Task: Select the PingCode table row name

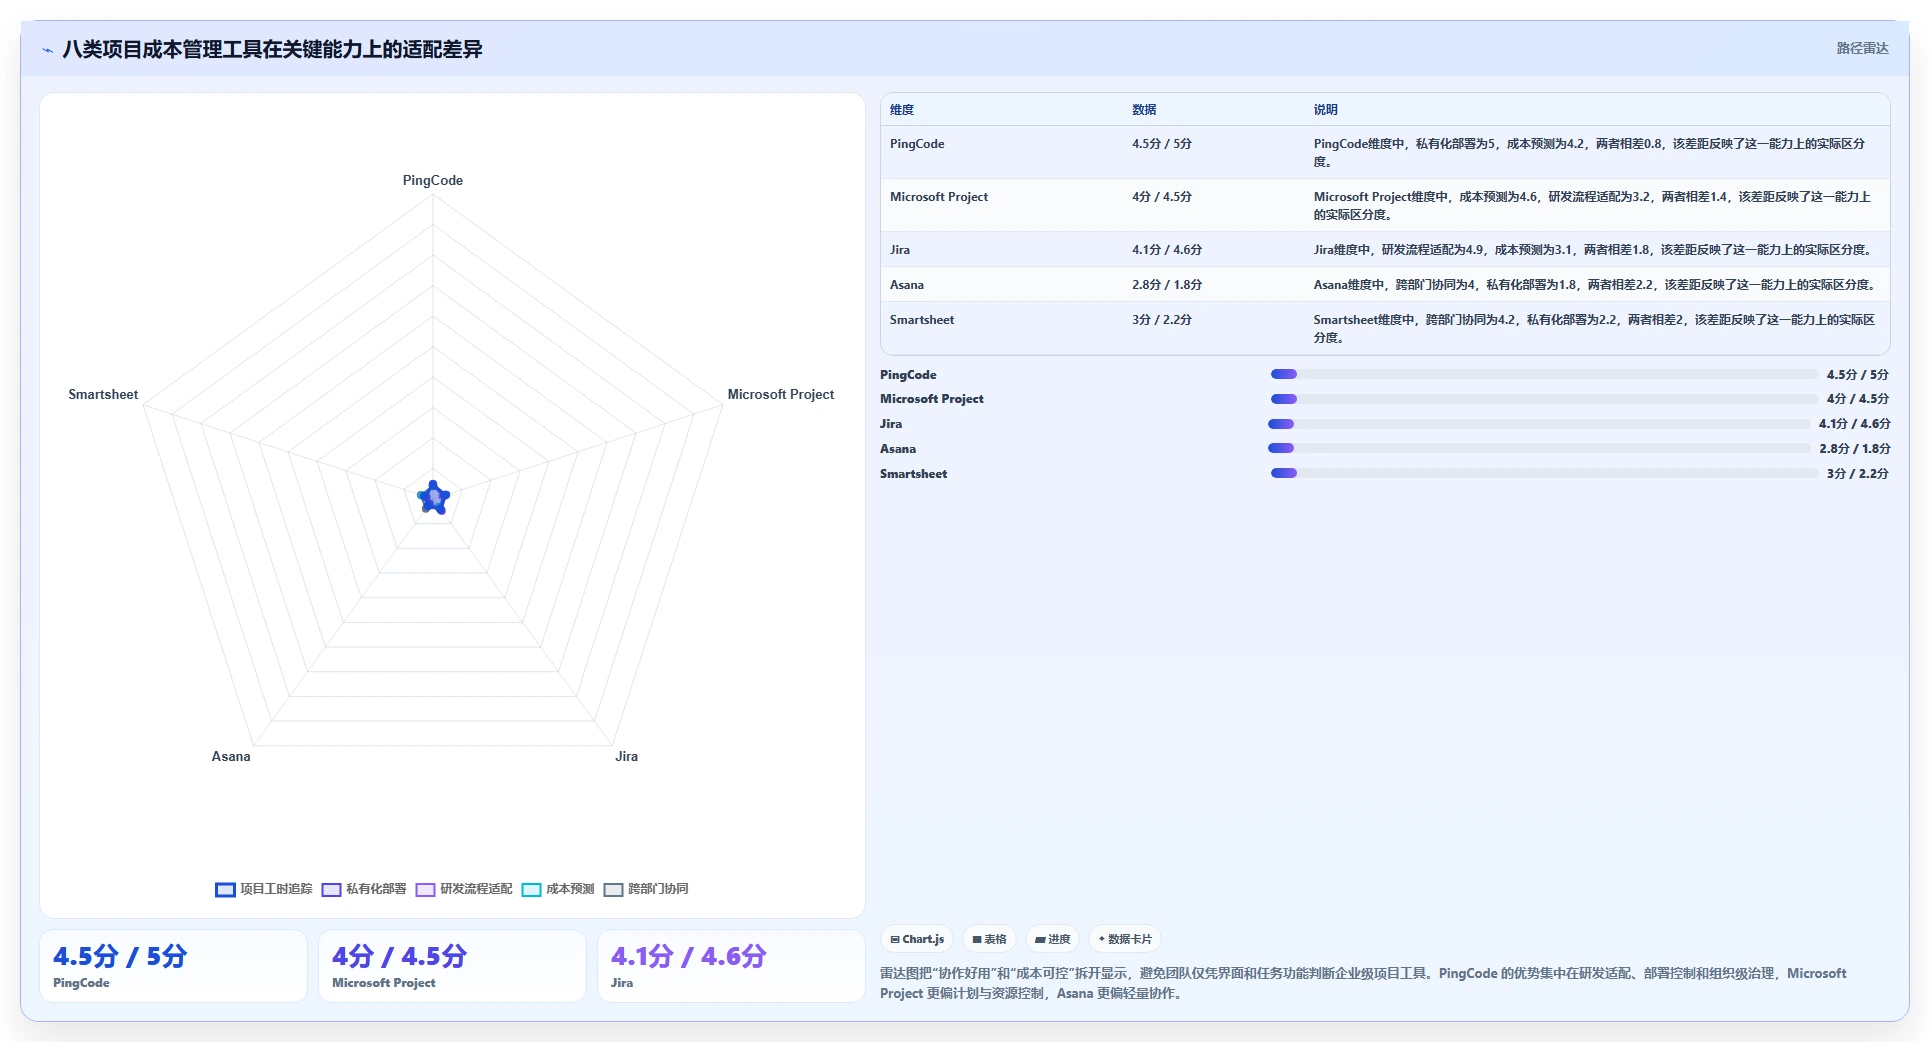Action: point(917,144)
